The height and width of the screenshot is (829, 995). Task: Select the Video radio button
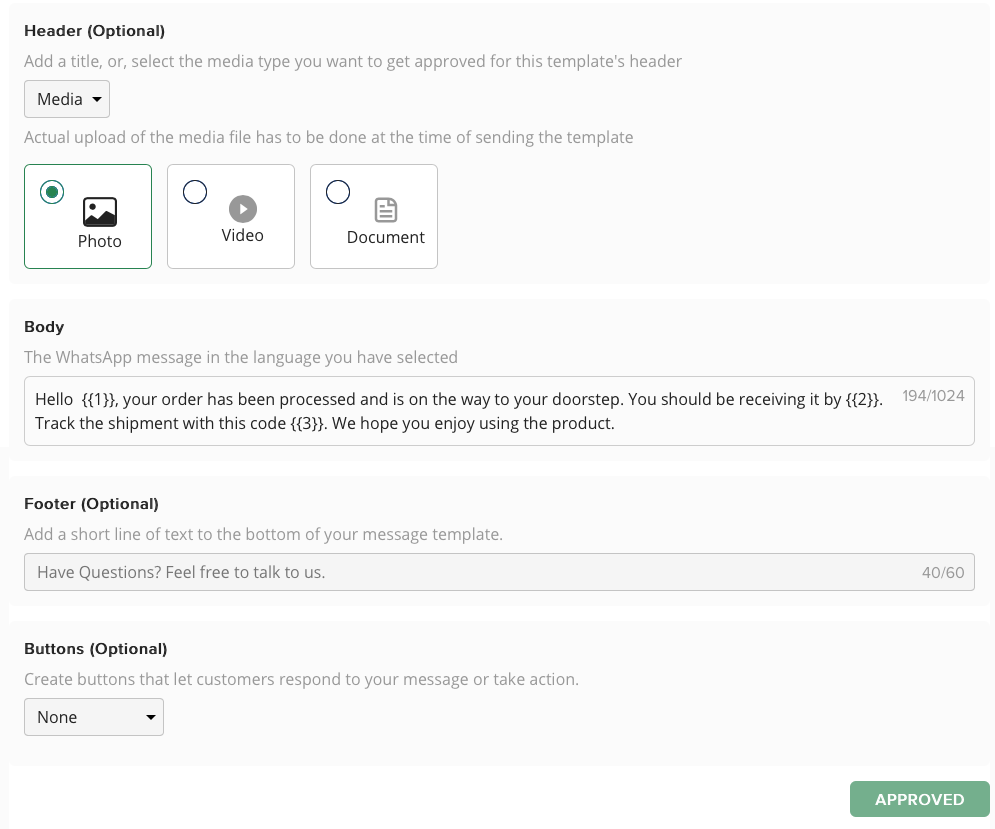pyautogui.click(x=194, y=192)
